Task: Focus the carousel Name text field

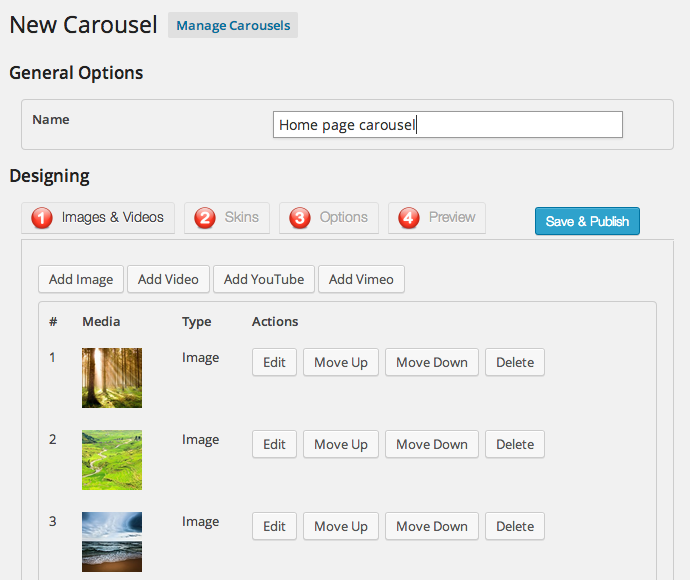Action: point(447,124)
